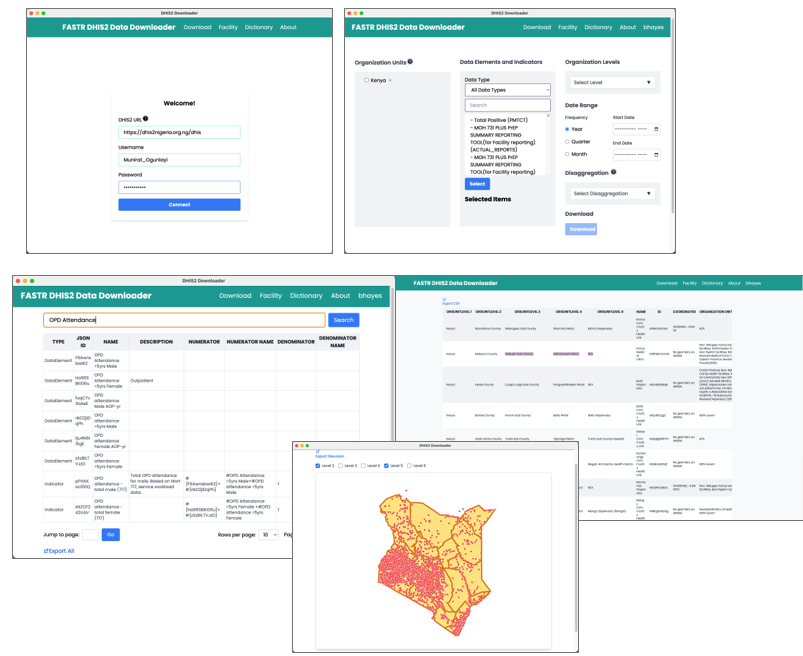Click the Username input field
Viewport: 803px width, 656px height.
tap(179, 160)
